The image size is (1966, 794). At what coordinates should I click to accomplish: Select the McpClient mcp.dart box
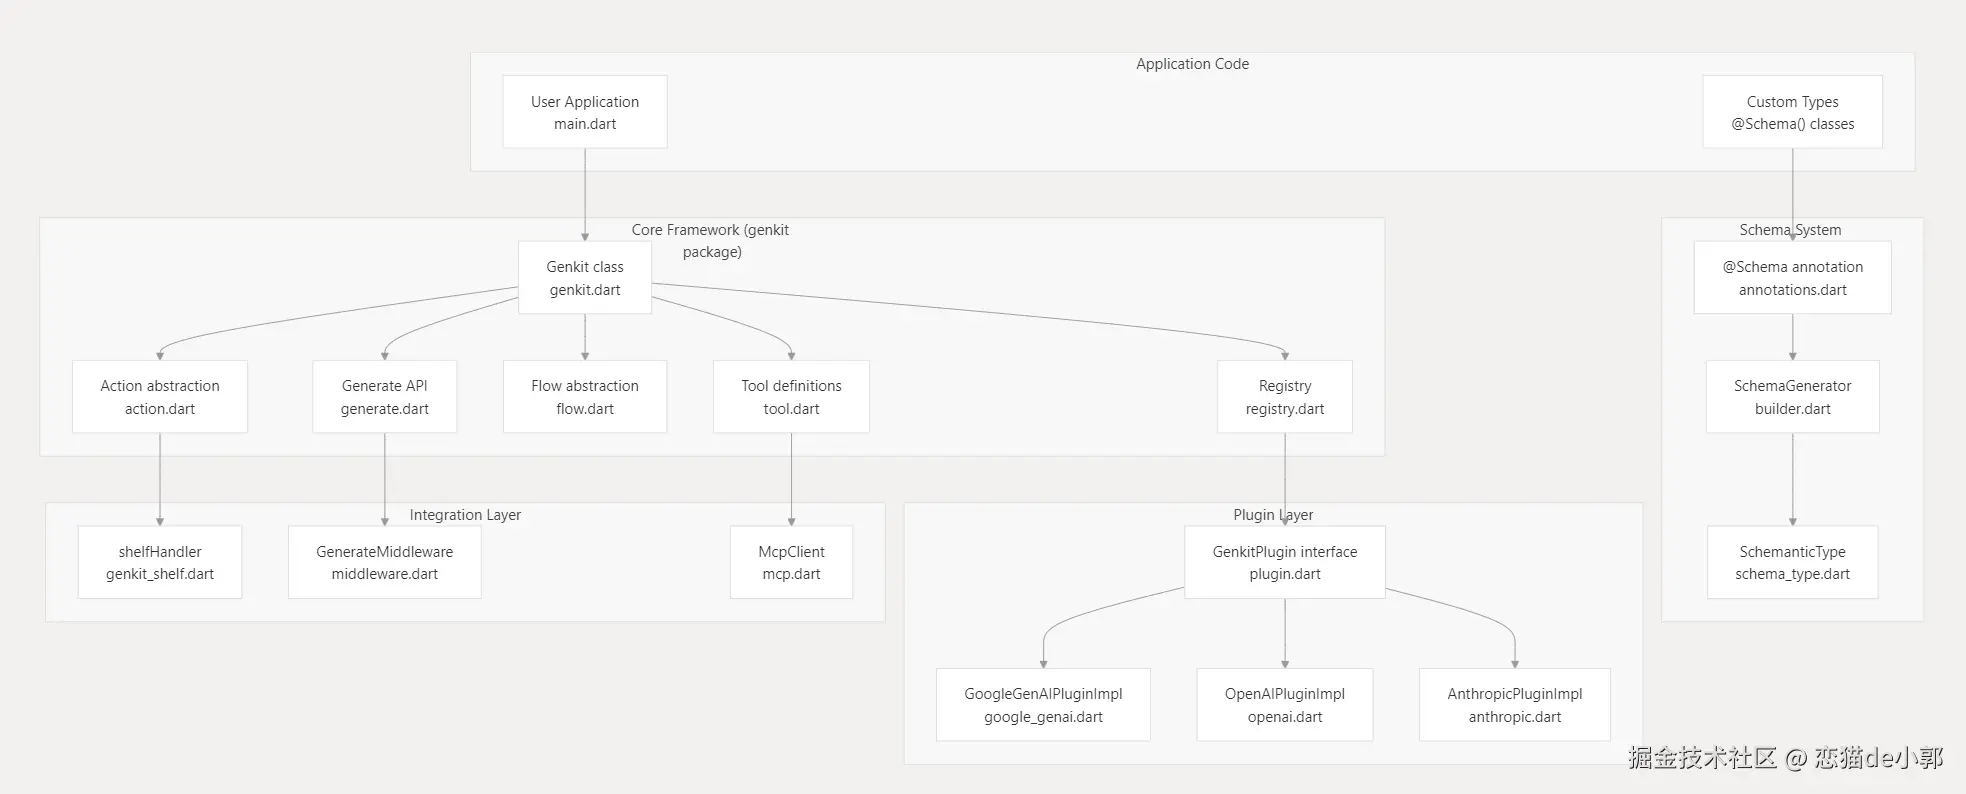pyautogui.click(x=791, y=562)
